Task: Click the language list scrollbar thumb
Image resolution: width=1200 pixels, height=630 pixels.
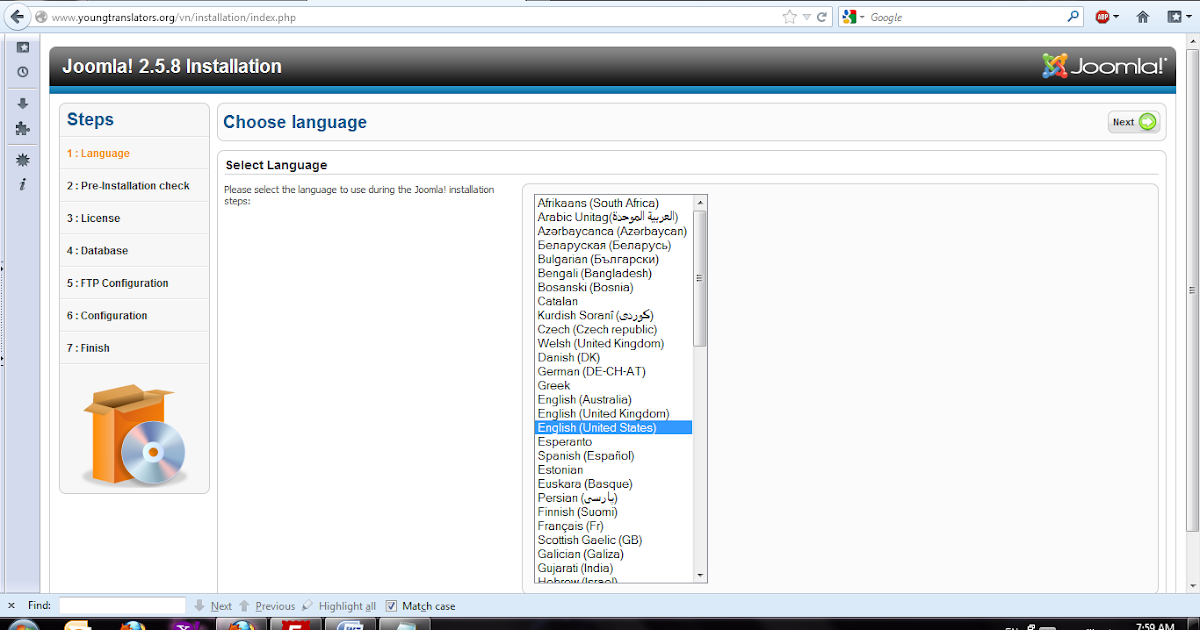Action: 700,278
